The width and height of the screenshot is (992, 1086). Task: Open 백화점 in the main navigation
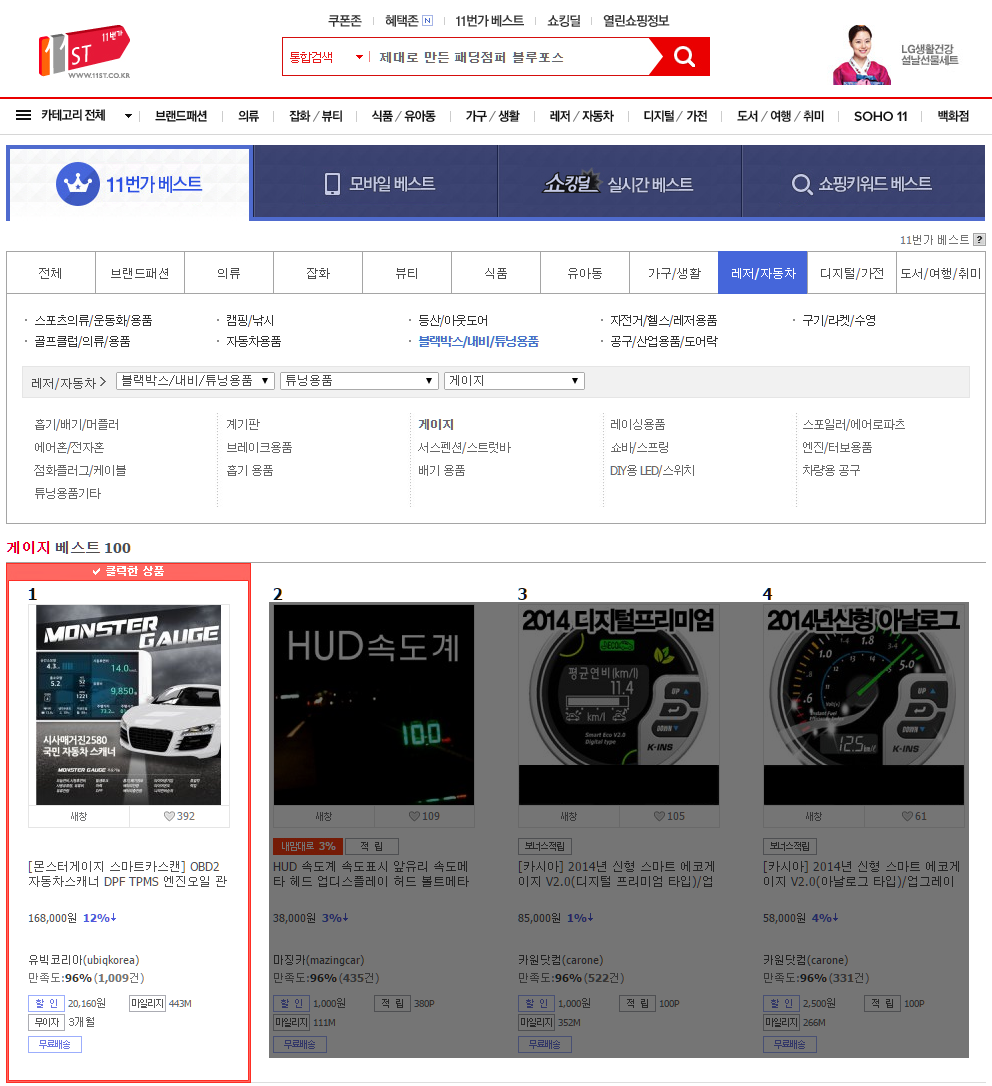[x=953, y=116]
